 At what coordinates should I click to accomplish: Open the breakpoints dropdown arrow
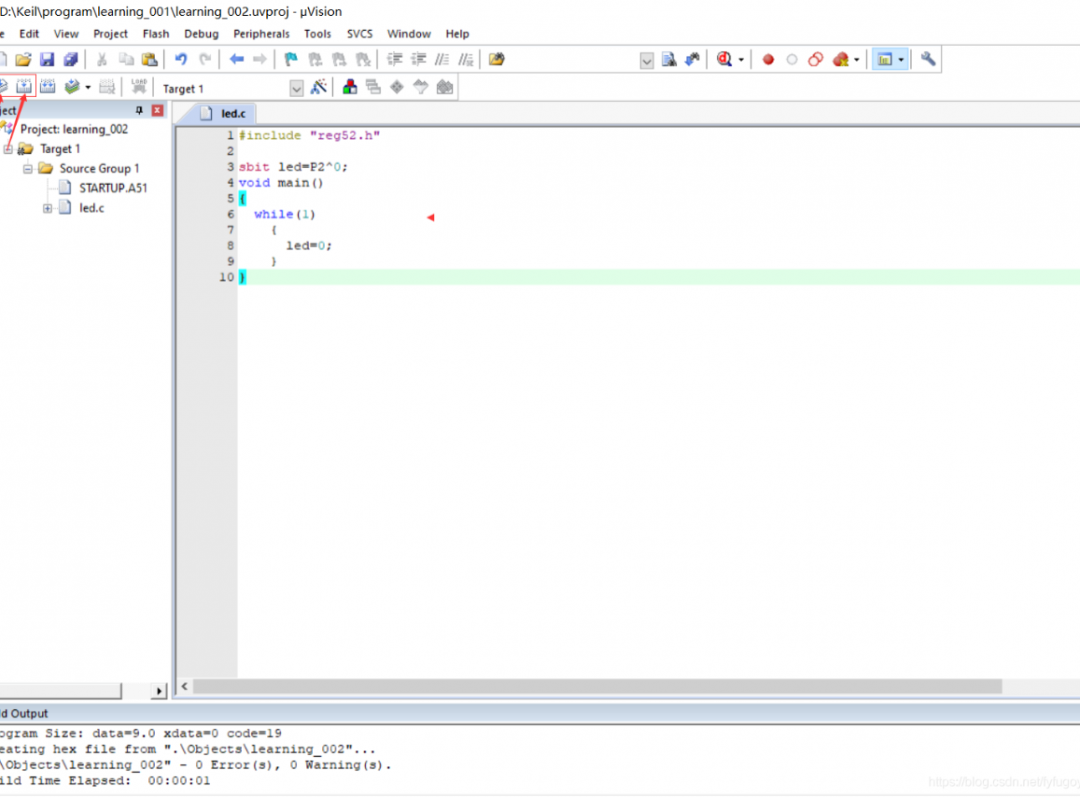(x=857, y=60)
